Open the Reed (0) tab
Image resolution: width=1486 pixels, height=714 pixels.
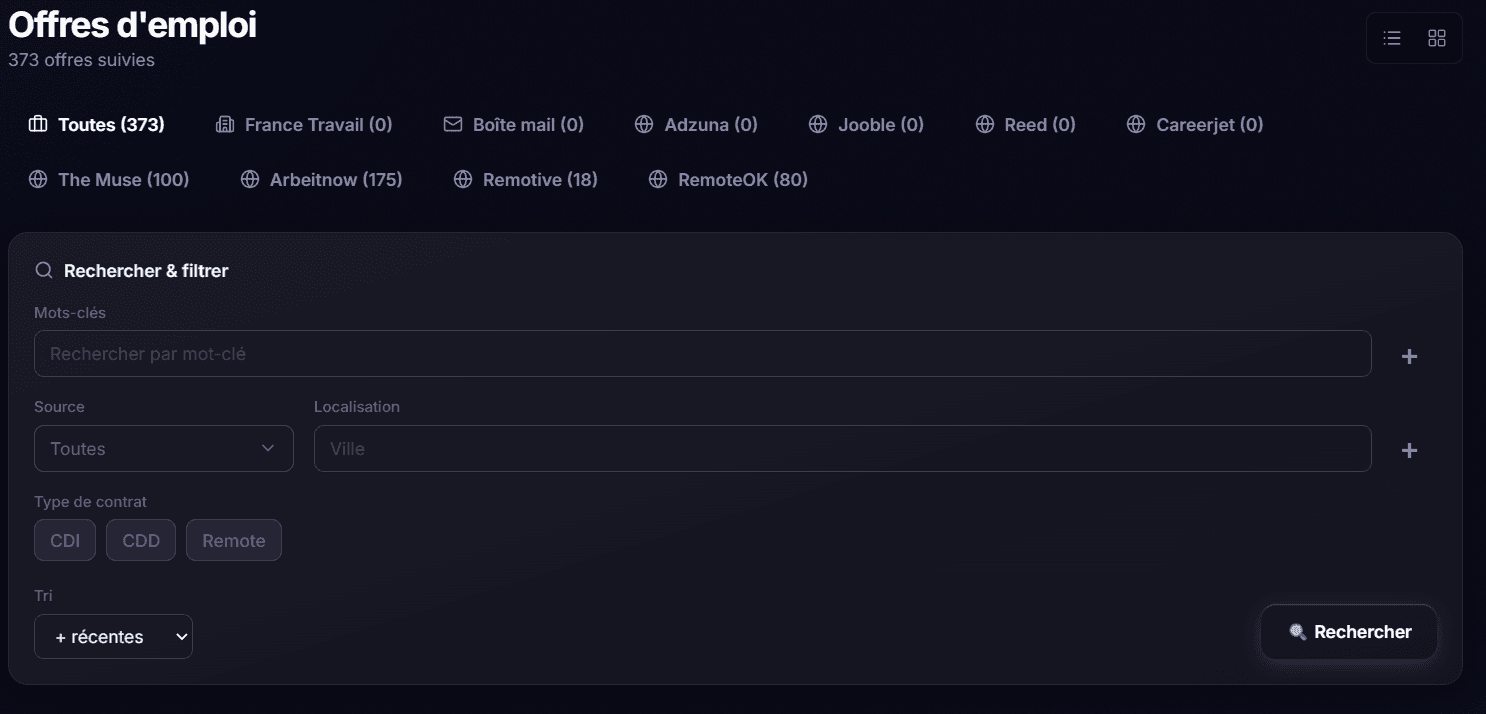[x=1026, y=124]
